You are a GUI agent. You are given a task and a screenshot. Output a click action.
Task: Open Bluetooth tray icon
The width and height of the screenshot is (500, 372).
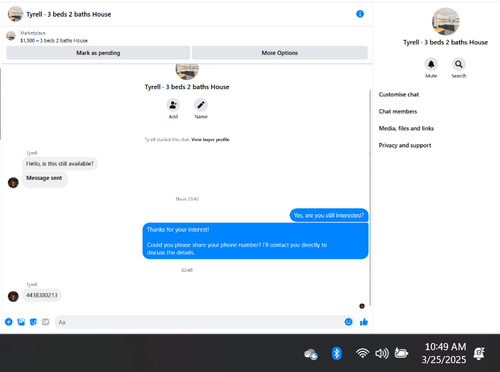tap(337, 353)
